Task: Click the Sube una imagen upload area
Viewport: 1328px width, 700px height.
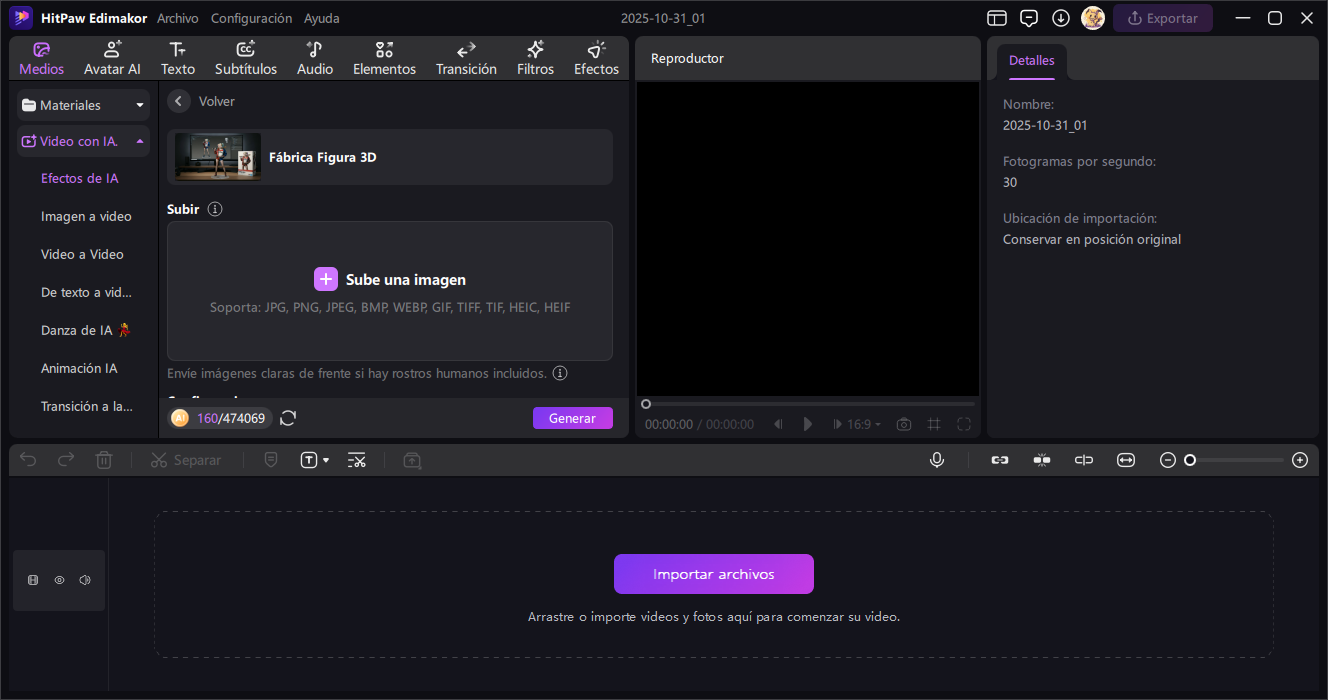Action: coord(390,290)
